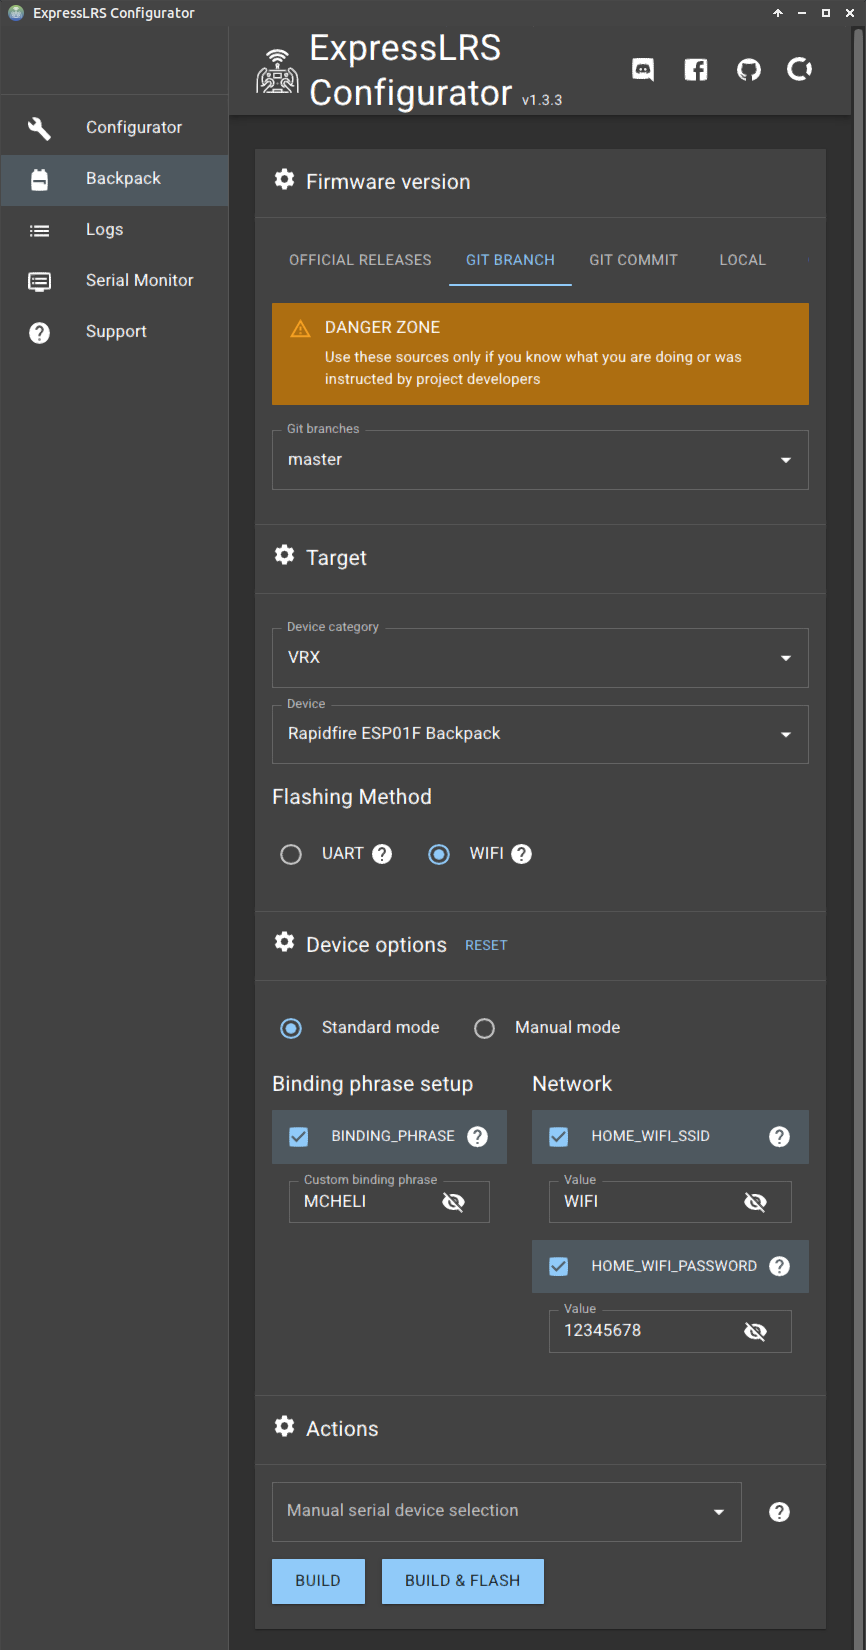The image size is (866, 1650).
Task: Open the GitHub repository icon
Action: [x=748, y=69]
